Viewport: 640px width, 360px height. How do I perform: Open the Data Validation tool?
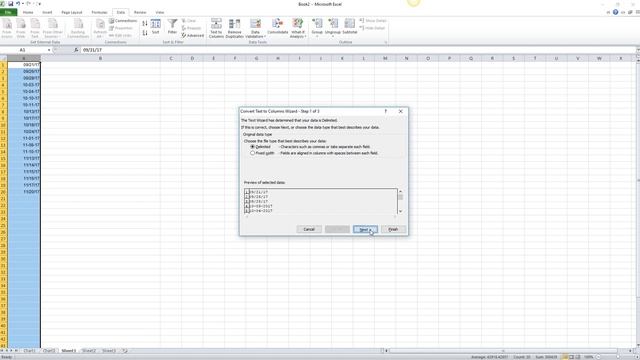[255, 28]
